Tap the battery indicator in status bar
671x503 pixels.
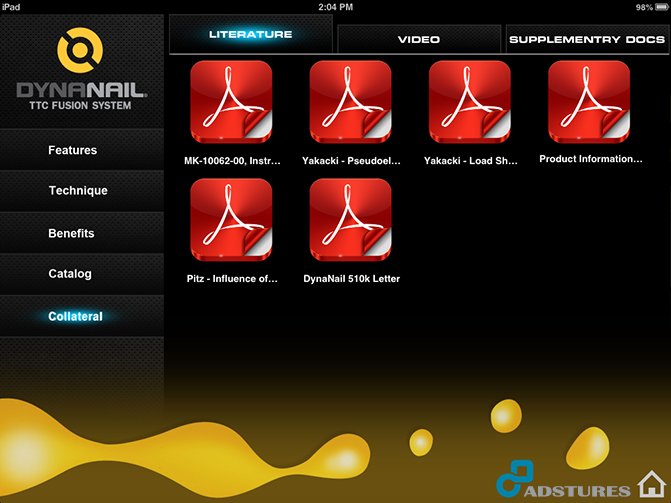tap(662, 7)
